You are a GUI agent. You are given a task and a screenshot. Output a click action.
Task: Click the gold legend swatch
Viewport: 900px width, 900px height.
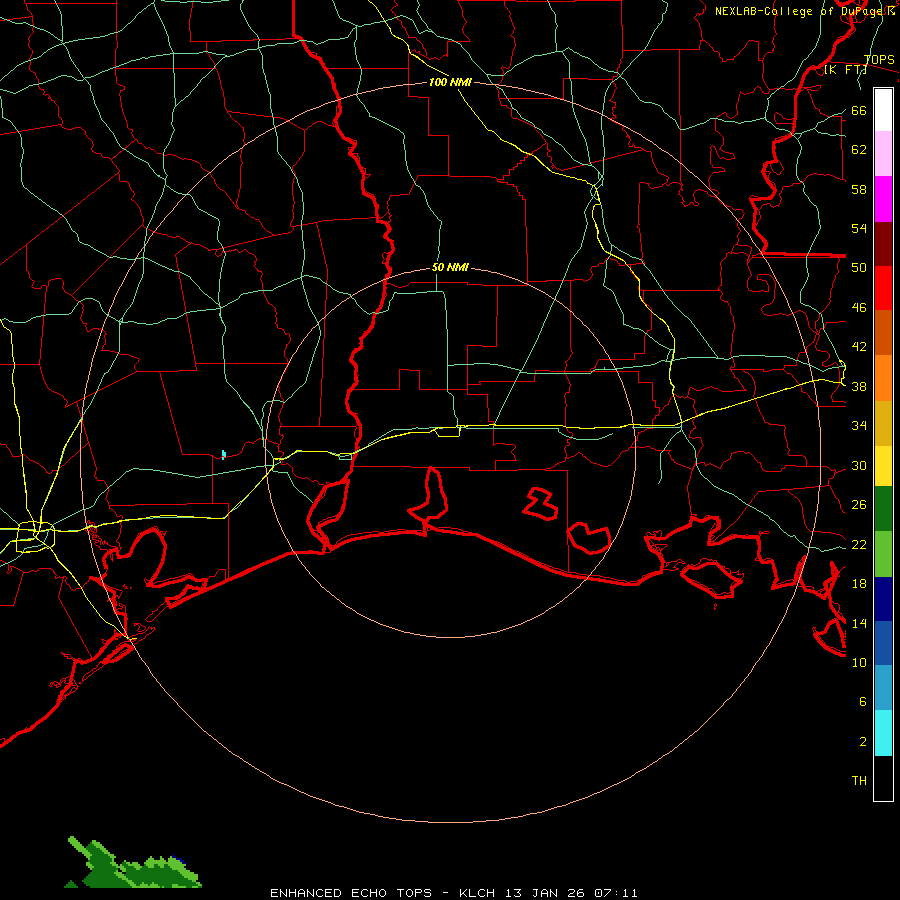(883, 423)
